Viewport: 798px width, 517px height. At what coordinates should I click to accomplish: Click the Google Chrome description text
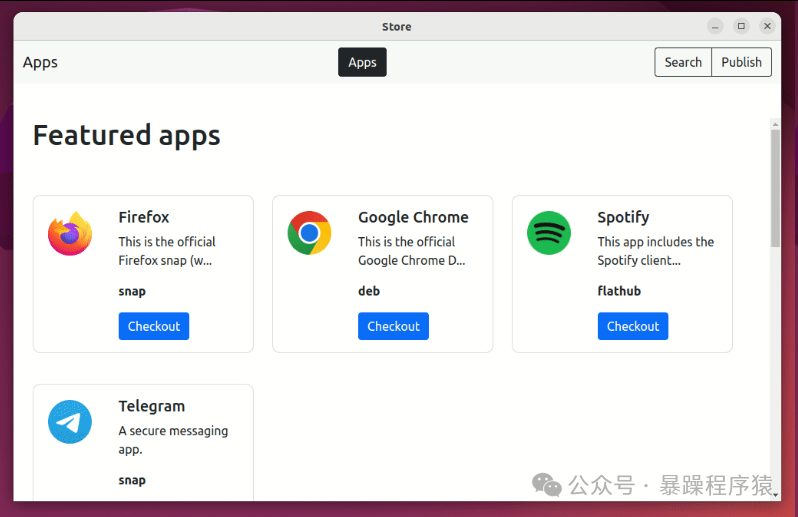411,251
